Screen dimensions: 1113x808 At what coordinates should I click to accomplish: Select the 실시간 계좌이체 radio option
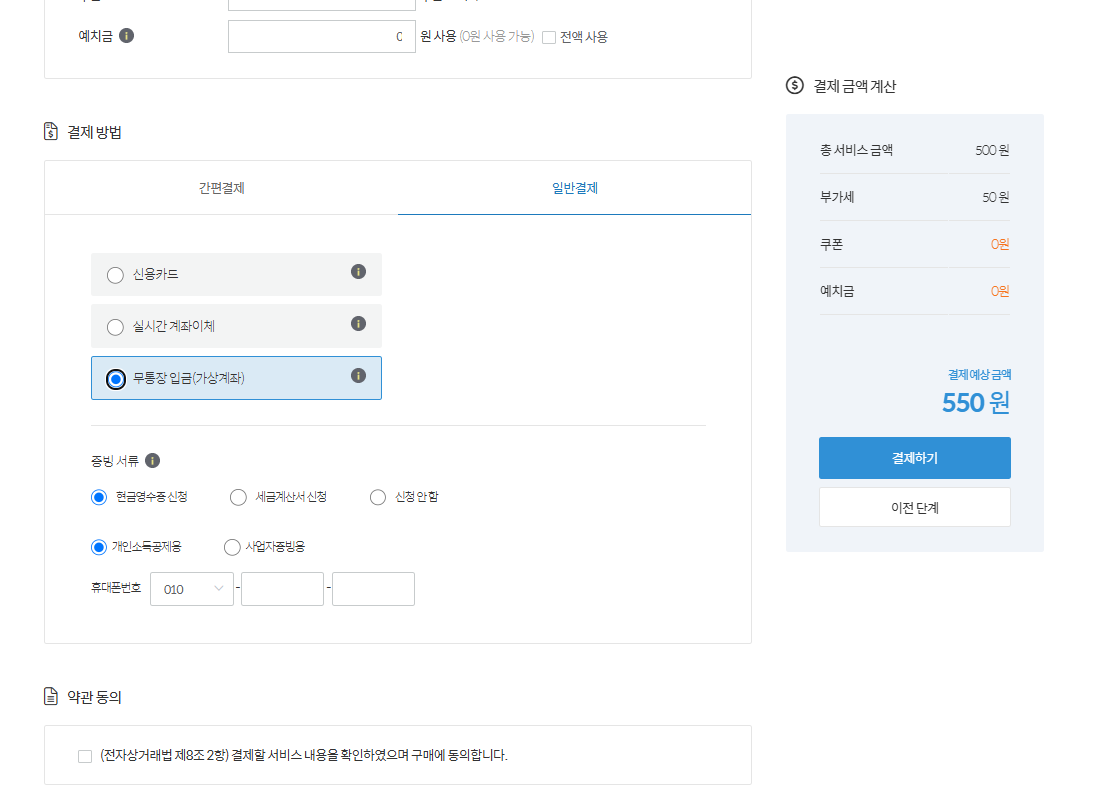point(115,327)
